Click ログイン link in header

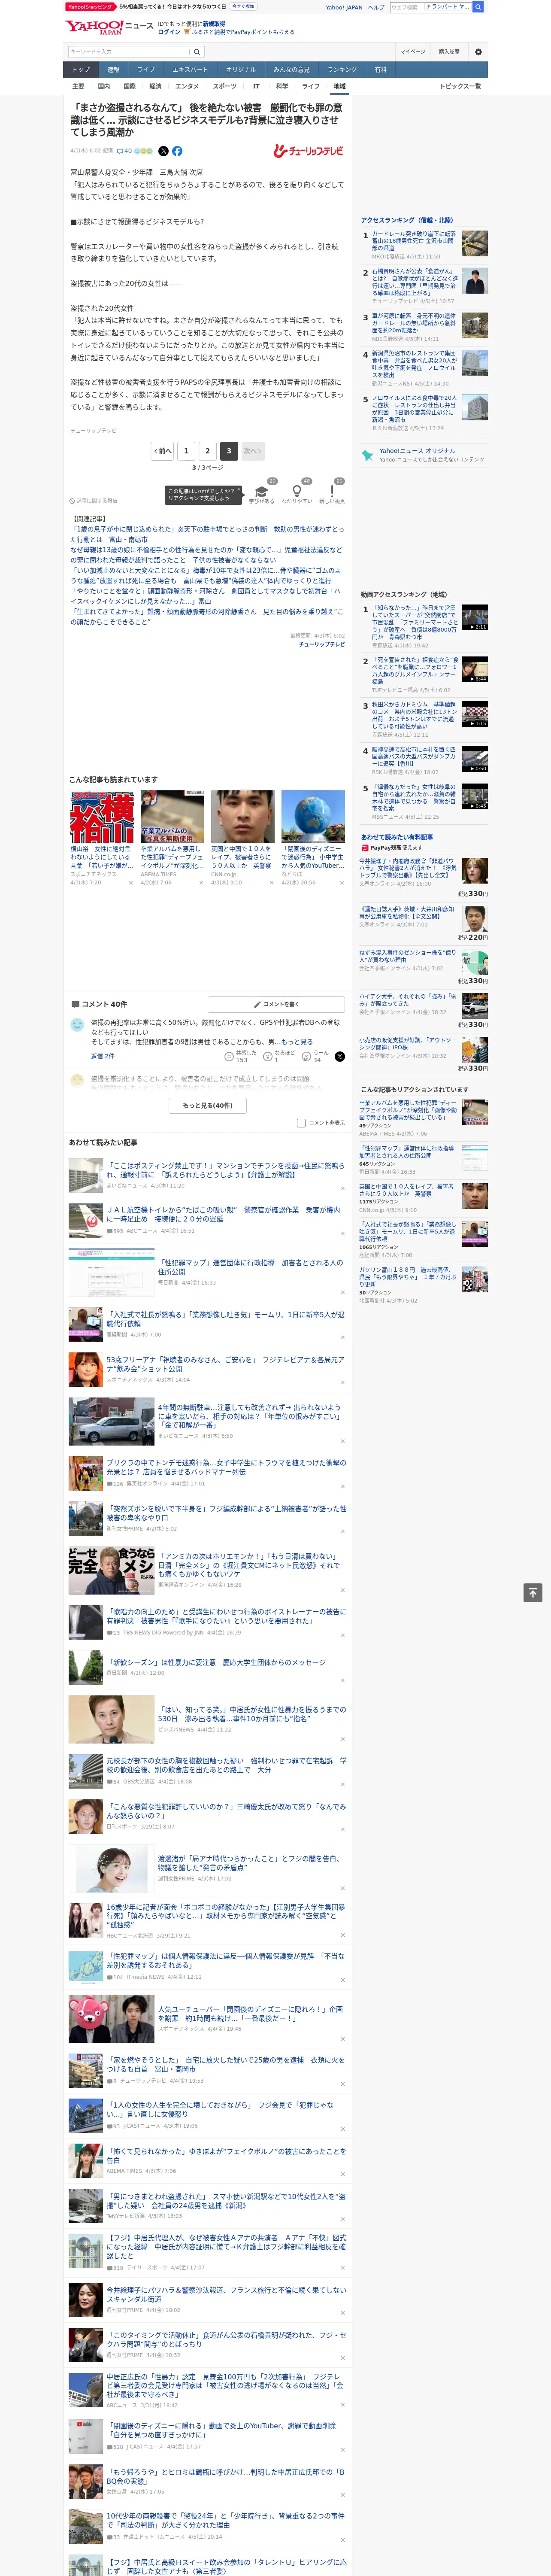[x=169, y=32]
